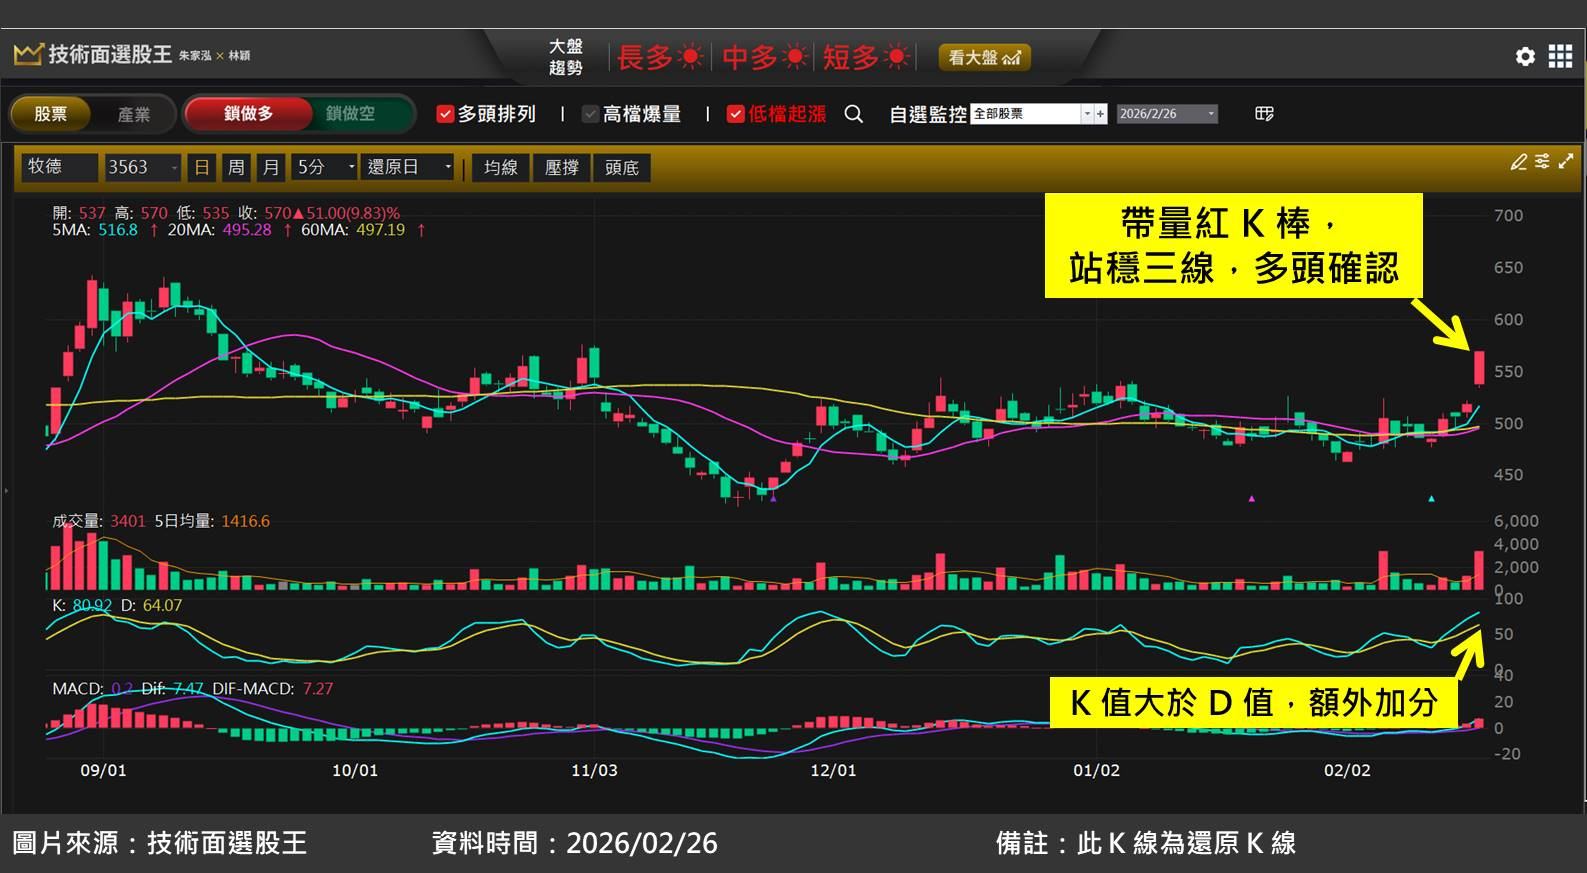Expand chart to fullscreen icon
The image size is (1587, 873).
[x=1566, y=161]
